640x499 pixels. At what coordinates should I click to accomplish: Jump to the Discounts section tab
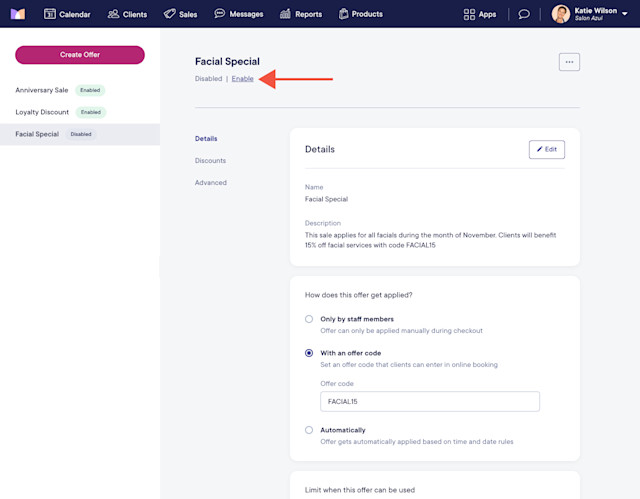coord(210,161)
